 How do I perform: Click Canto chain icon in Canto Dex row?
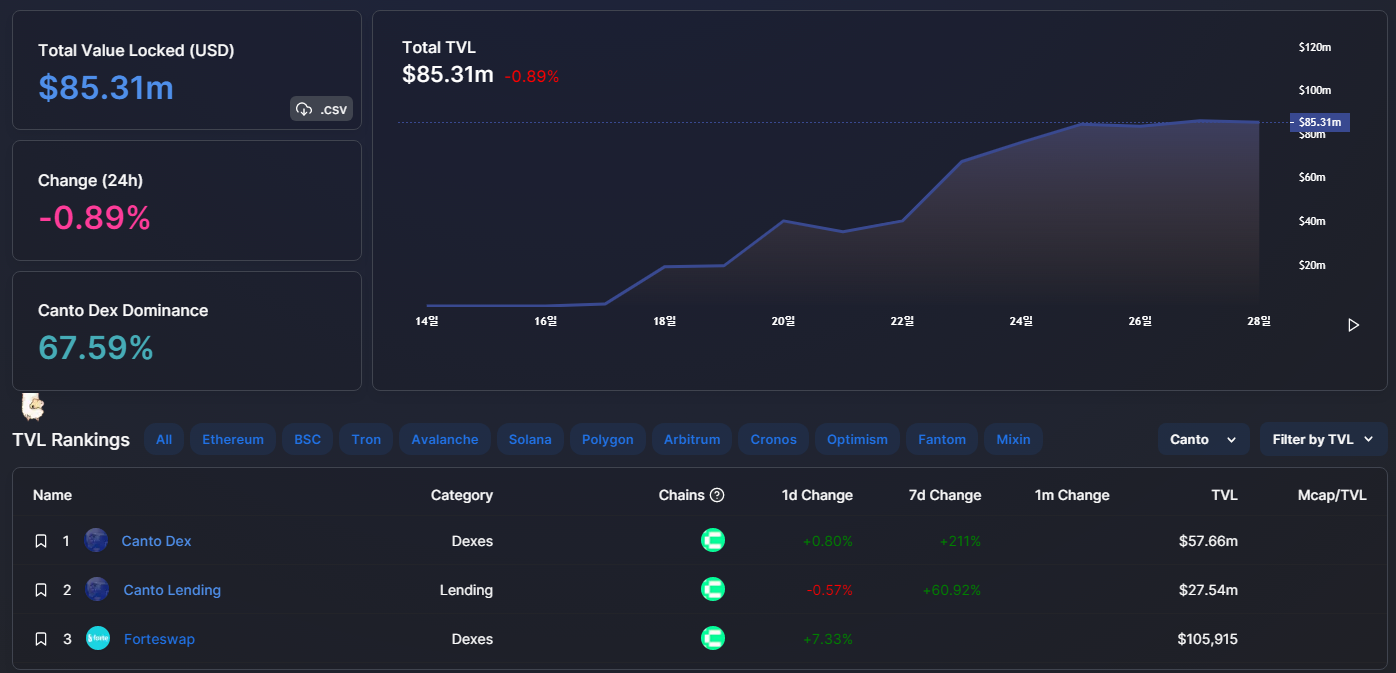coord(713,541)
